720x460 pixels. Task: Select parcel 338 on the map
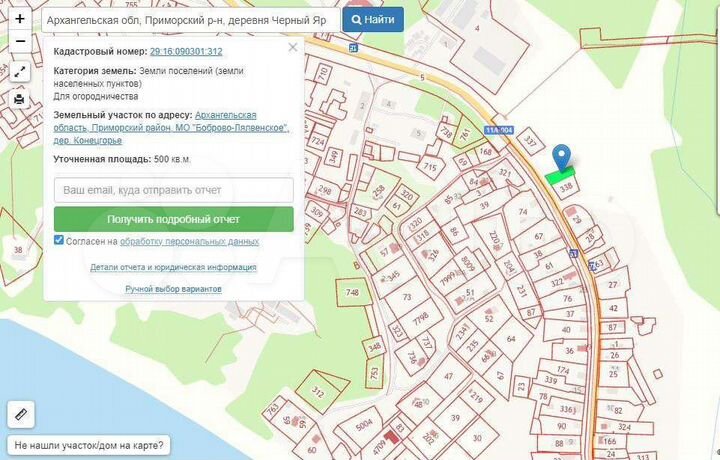pyautogui.click(x=566, y=187)
